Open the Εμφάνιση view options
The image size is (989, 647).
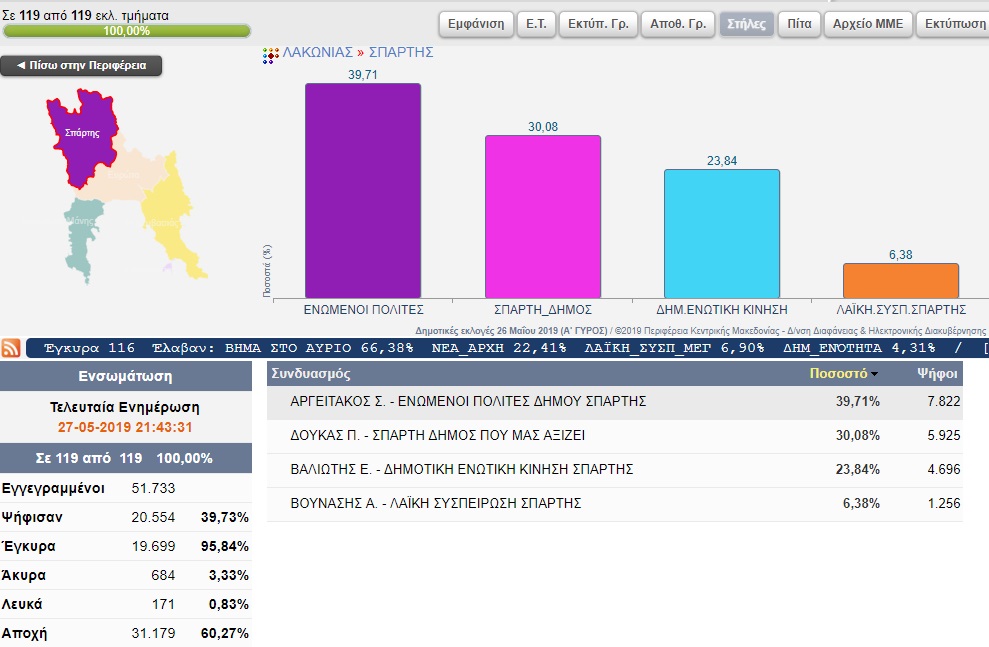tap(476, 24)
